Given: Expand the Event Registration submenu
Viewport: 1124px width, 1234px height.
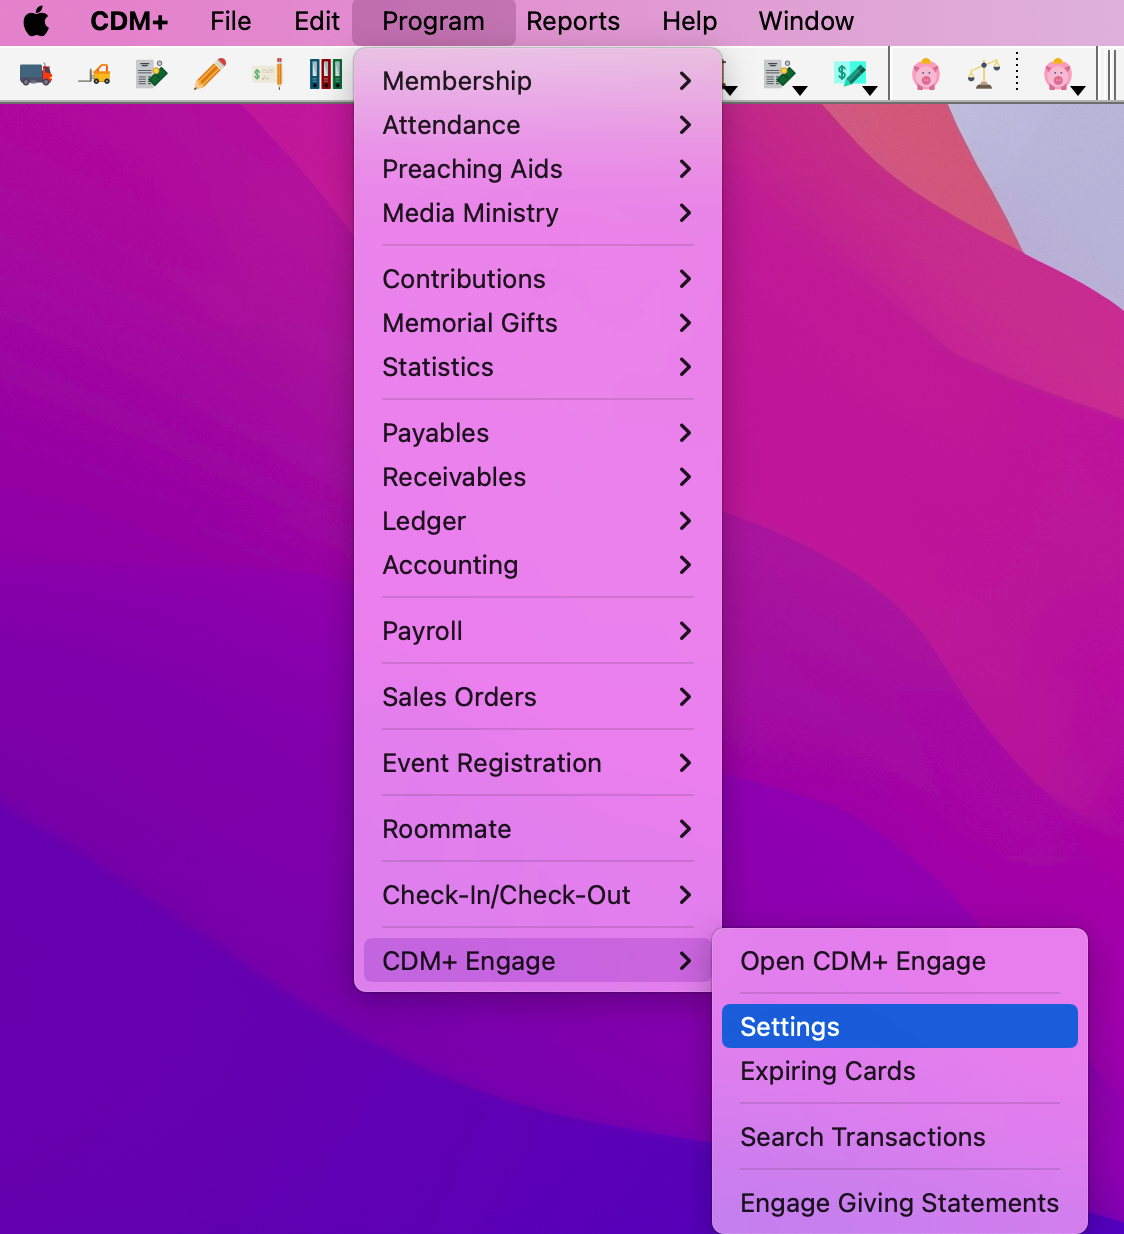Looking at the screenshot, I should (538, 763).
